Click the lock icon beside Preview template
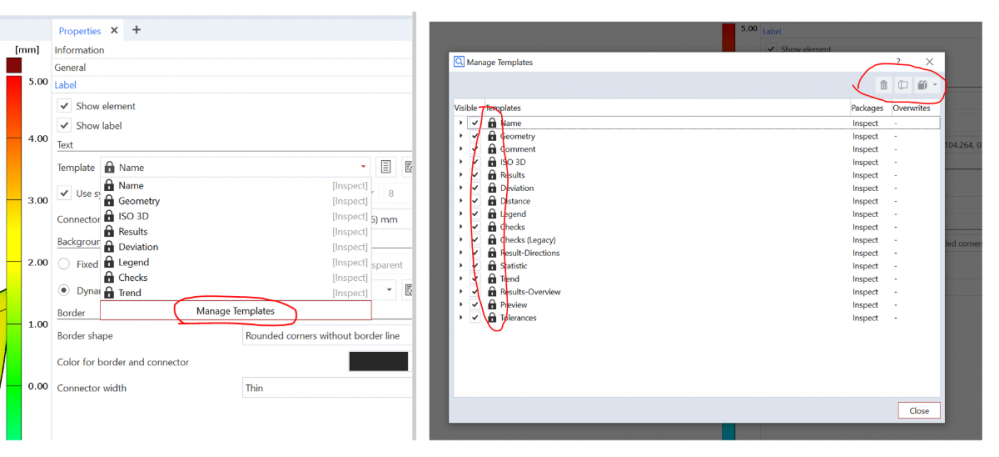 (492, 305)
